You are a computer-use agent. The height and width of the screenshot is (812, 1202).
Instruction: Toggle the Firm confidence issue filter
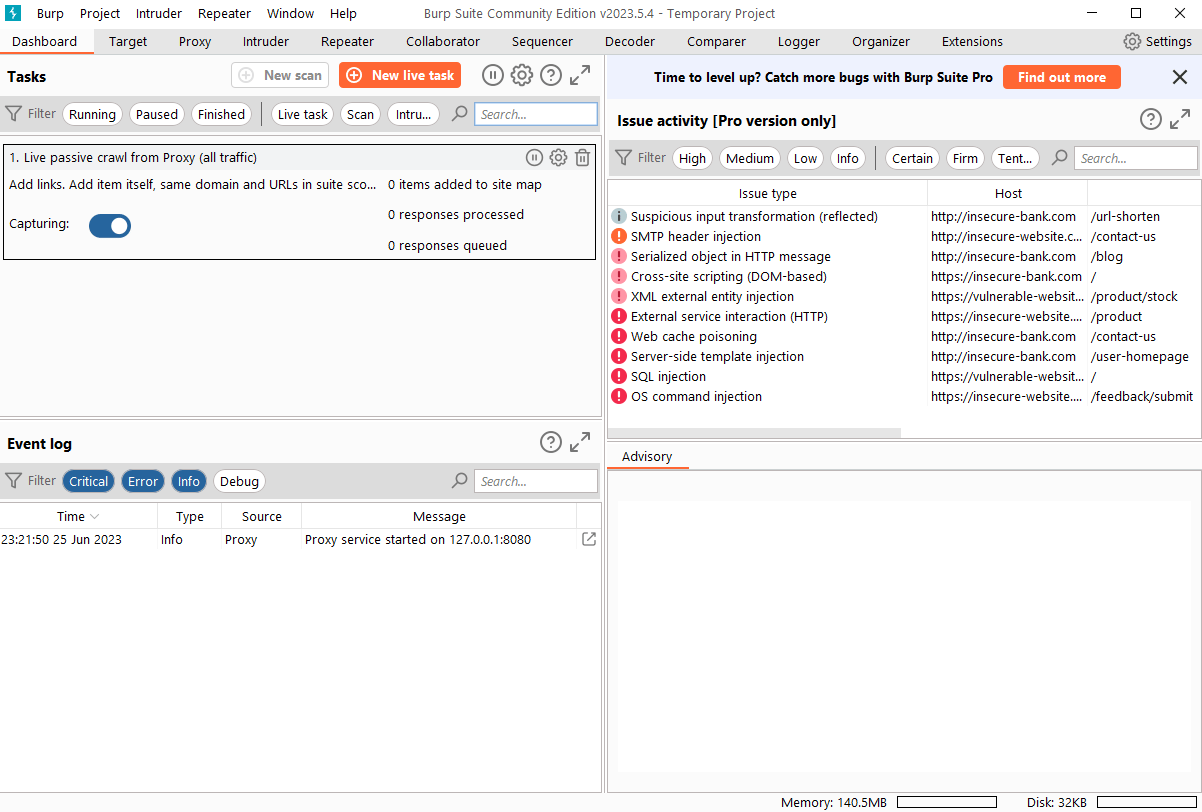(x=966, y=158)
